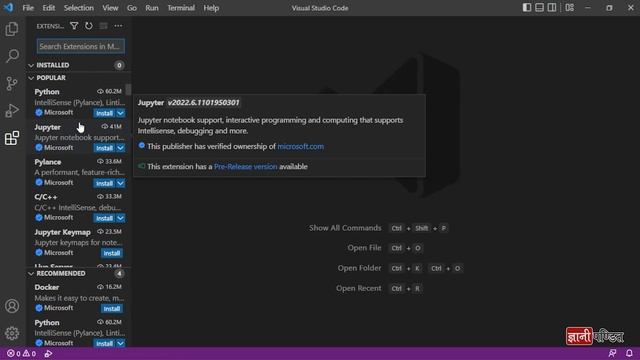Image resolution: width=640 pixels, height=360 pixels.
Task: Install the C/C++ extension
Action: click(104, 218)
